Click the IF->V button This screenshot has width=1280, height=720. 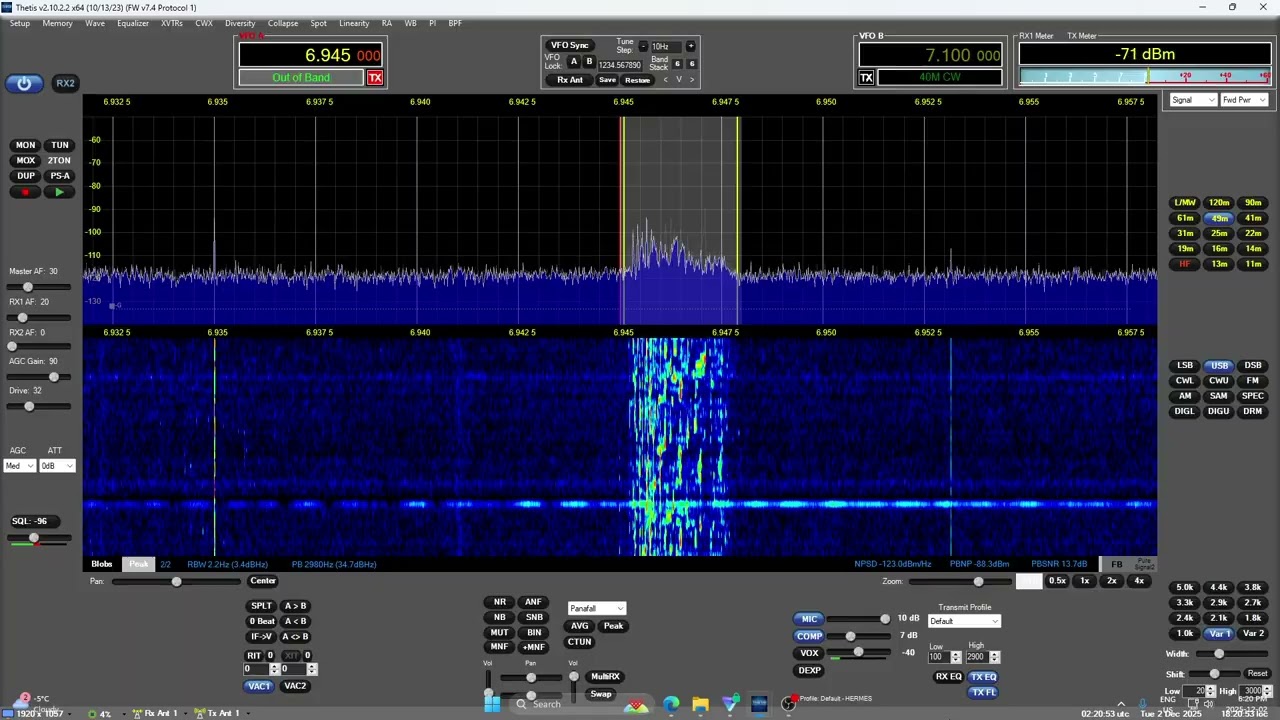pyautogui.click(x=261, y=637)
